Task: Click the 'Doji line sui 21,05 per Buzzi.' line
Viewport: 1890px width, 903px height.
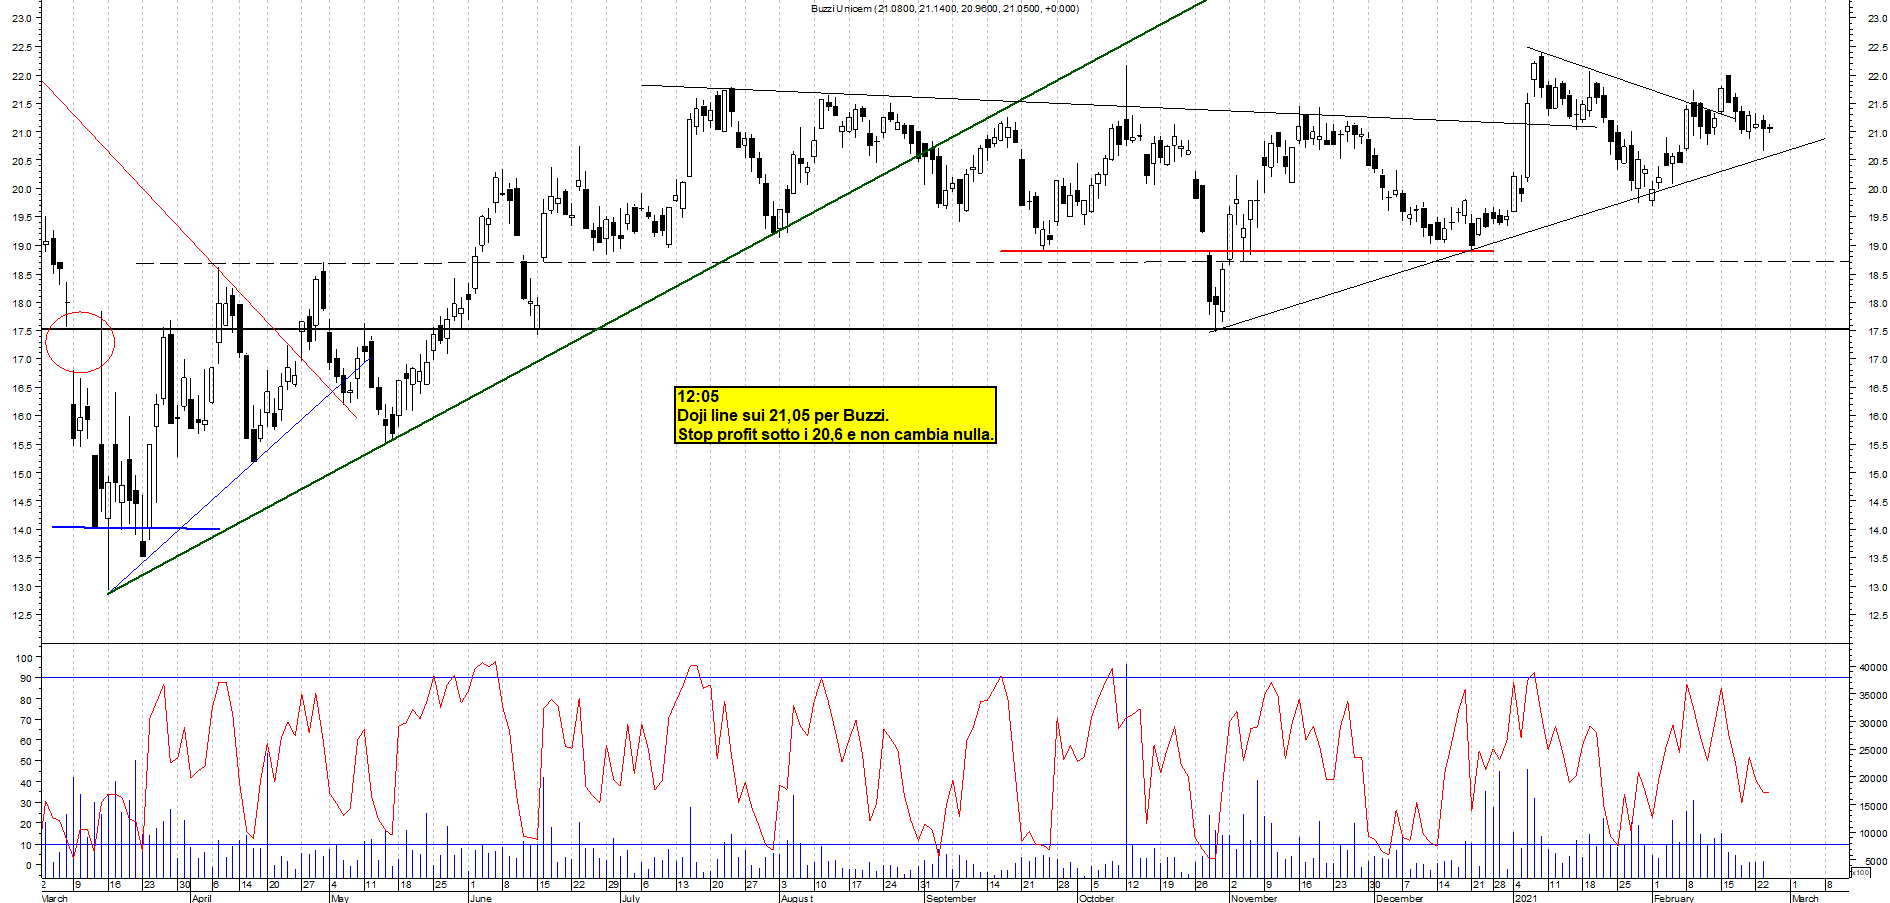Action: pyautogui.click(x=783, y=415)
